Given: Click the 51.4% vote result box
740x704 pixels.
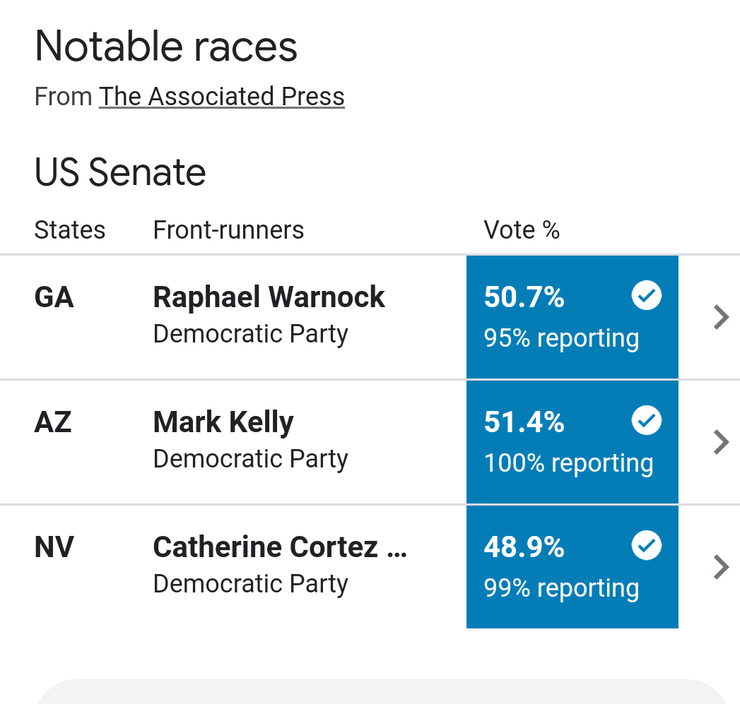Looking at the screenshot, I should click(x=572, y=442).
